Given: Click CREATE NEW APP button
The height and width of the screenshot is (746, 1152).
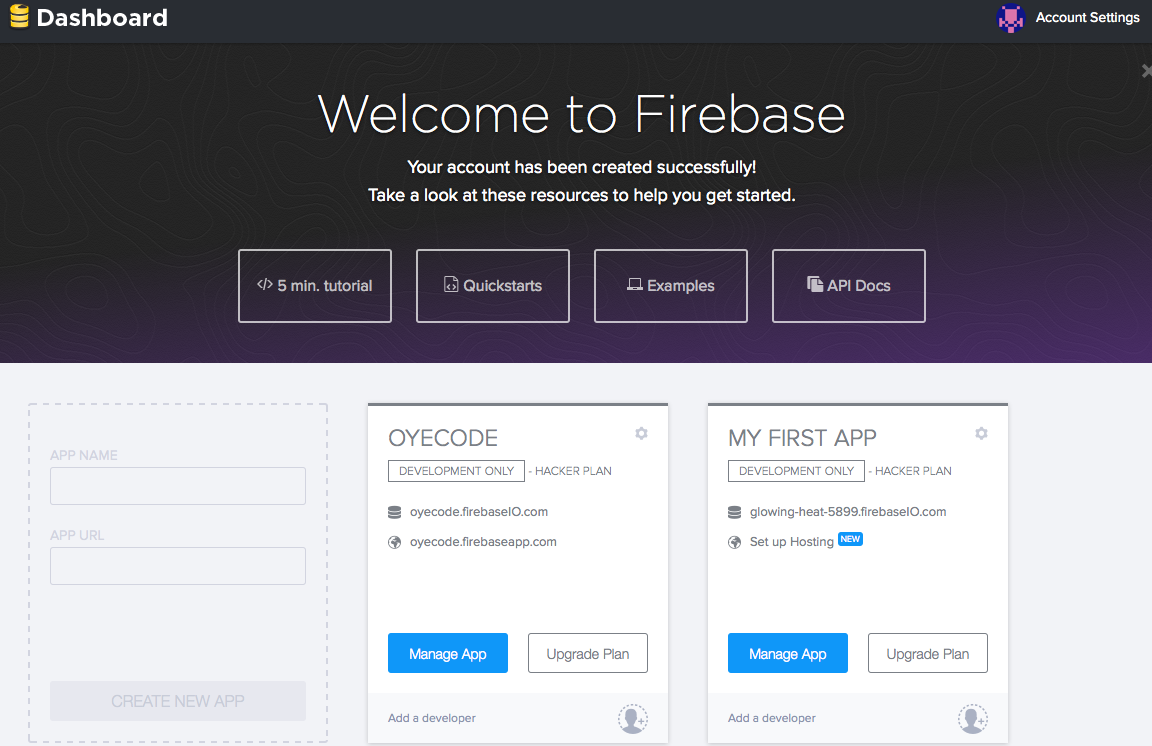Looking at the screenshot, I should click(x=178, y=701).
